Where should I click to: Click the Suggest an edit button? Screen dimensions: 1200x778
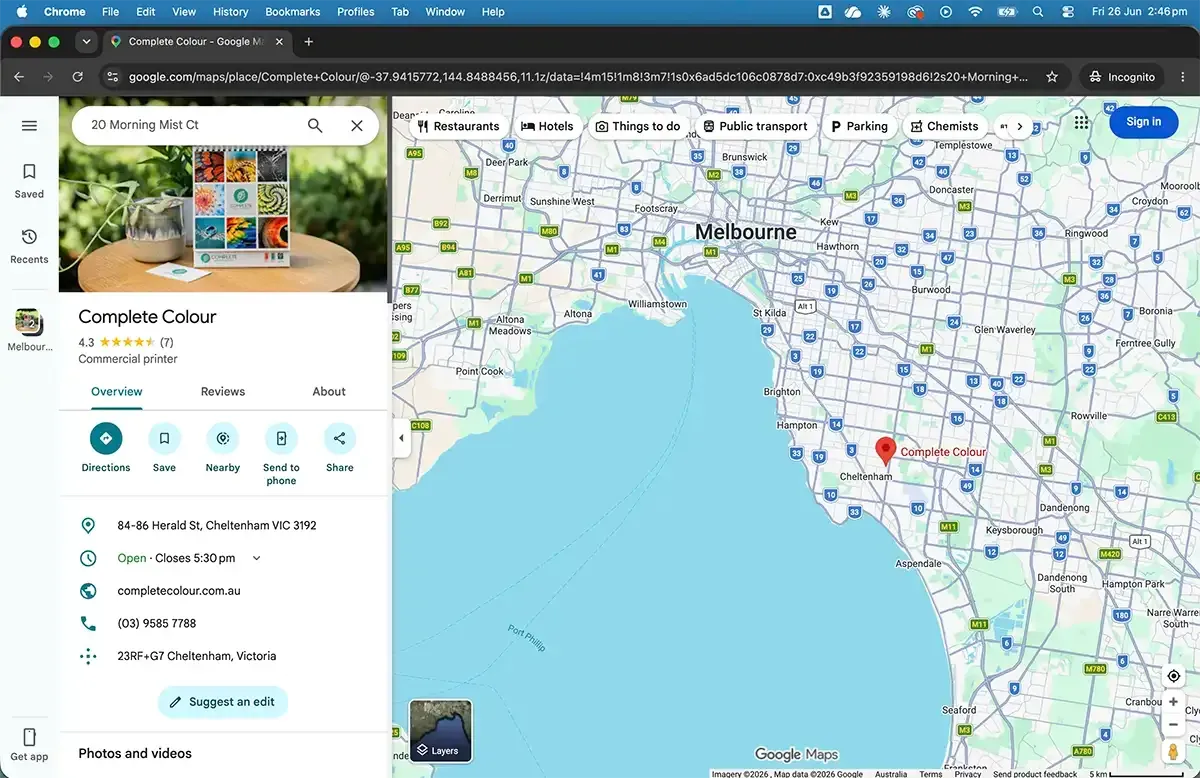(222, 702)
